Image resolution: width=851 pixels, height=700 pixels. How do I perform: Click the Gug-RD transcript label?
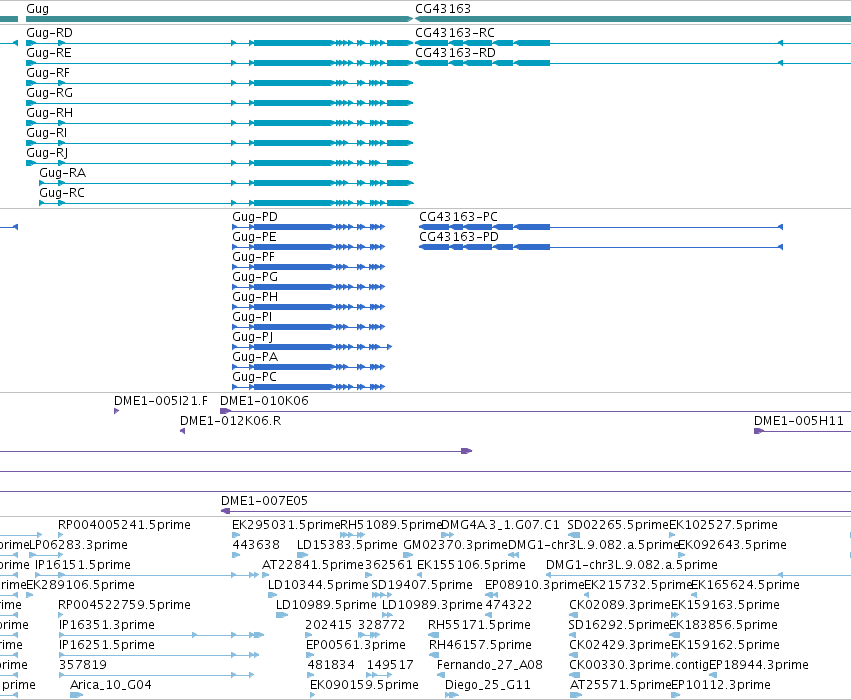click(x=49, y=33)
